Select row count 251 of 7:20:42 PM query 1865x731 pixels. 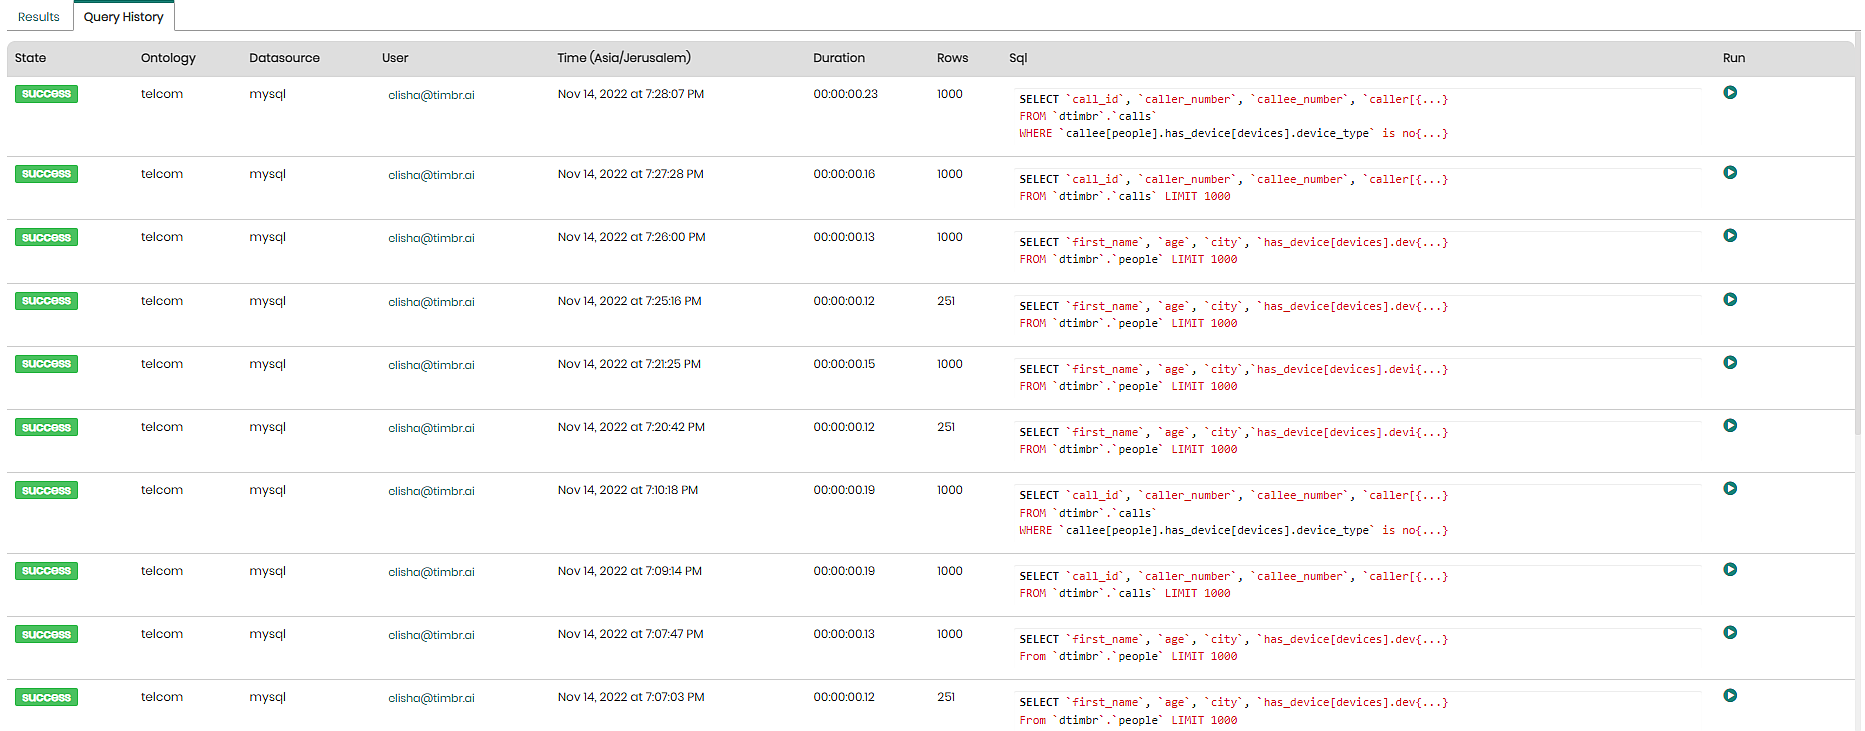coord(946,427)
